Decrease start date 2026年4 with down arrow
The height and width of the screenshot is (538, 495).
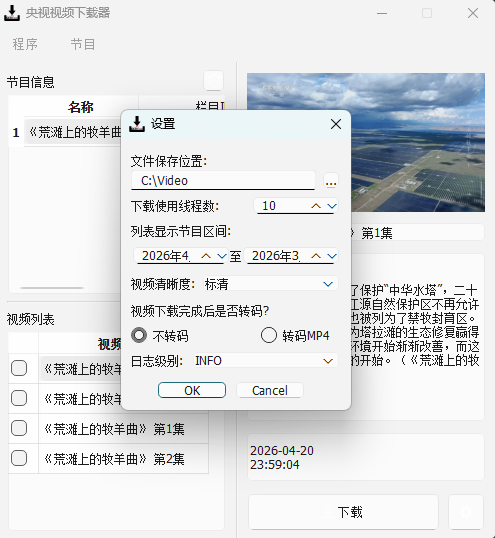pos(222,256)
